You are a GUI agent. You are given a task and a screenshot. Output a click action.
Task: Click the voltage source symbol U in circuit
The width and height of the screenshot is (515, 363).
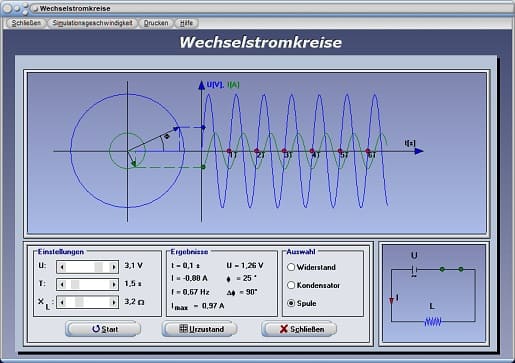[x=414, y=269]
